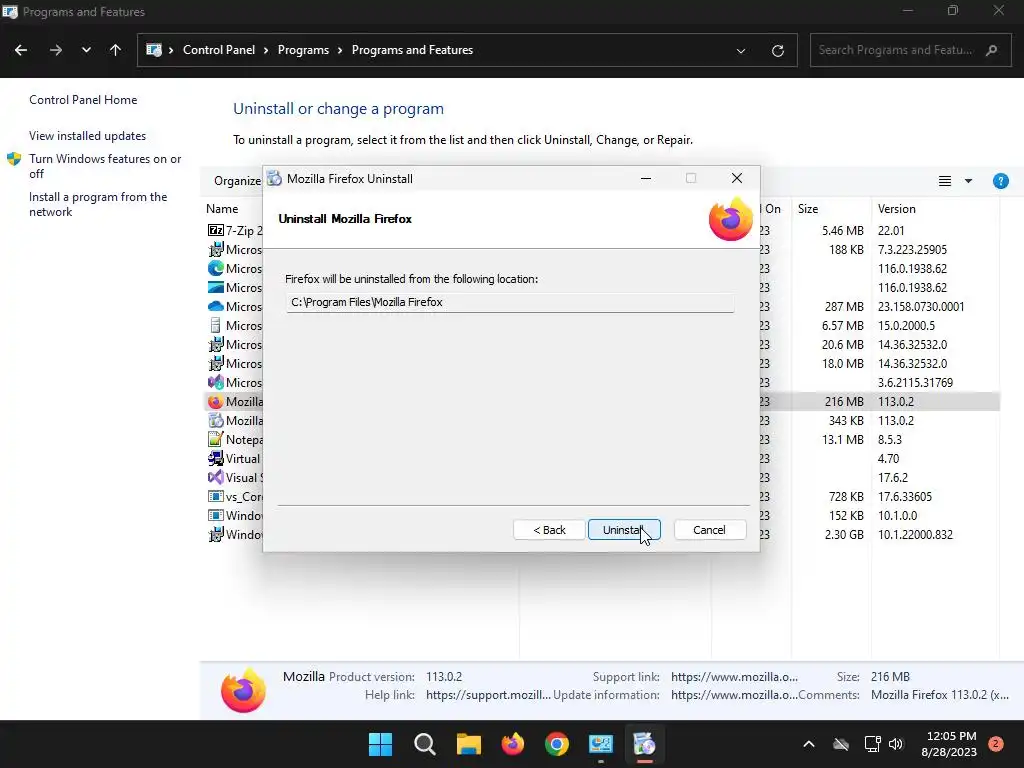Open the blue Help icon

(1000, 181)
